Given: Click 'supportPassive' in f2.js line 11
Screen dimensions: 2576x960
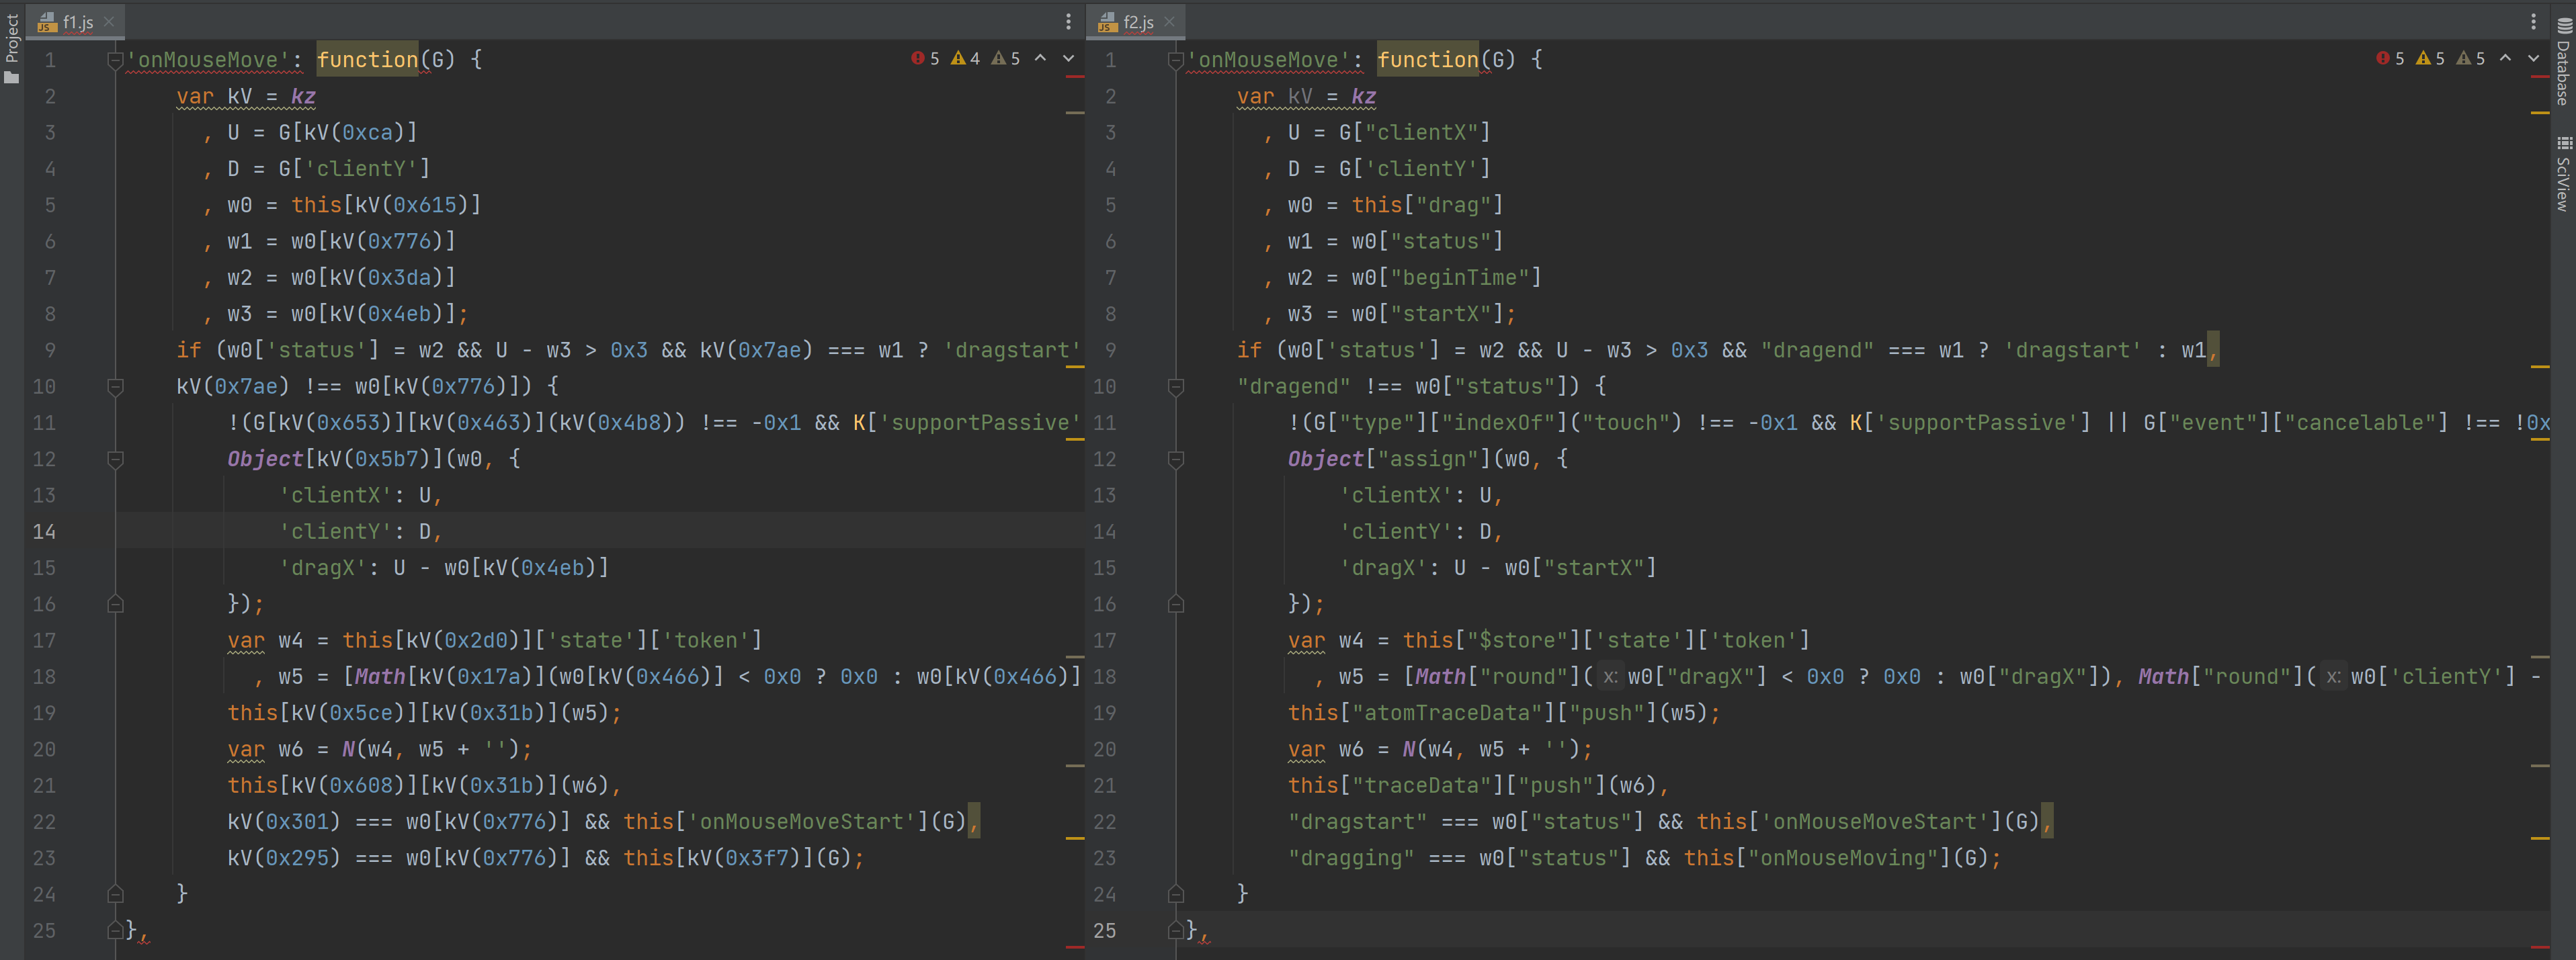Looking at the screenshot, I should [1977, 423].
